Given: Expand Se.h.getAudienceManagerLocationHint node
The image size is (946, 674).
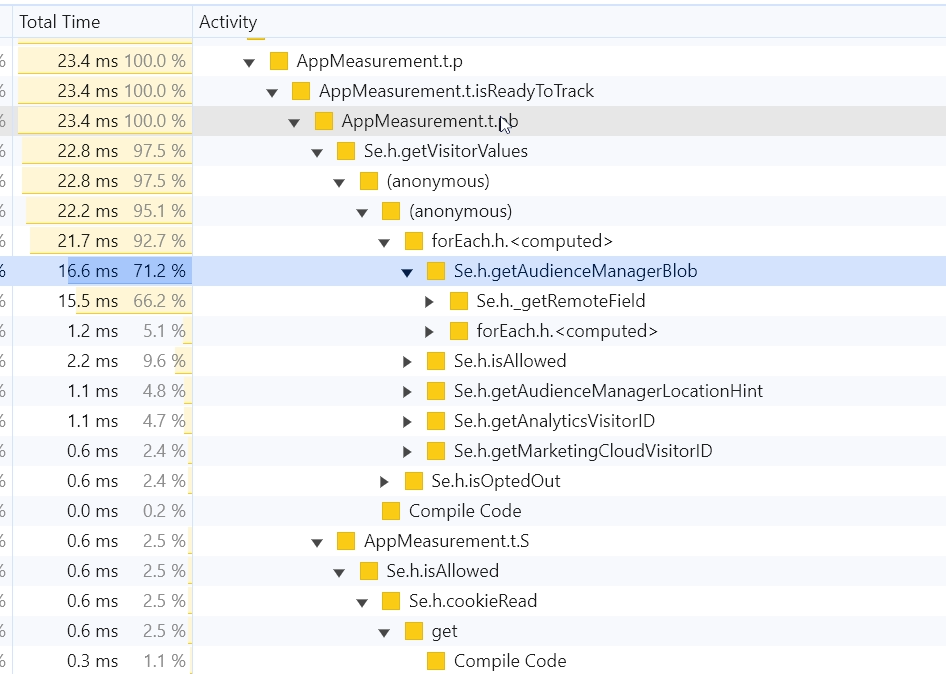Looking at the screenshot, I should 406,391.
